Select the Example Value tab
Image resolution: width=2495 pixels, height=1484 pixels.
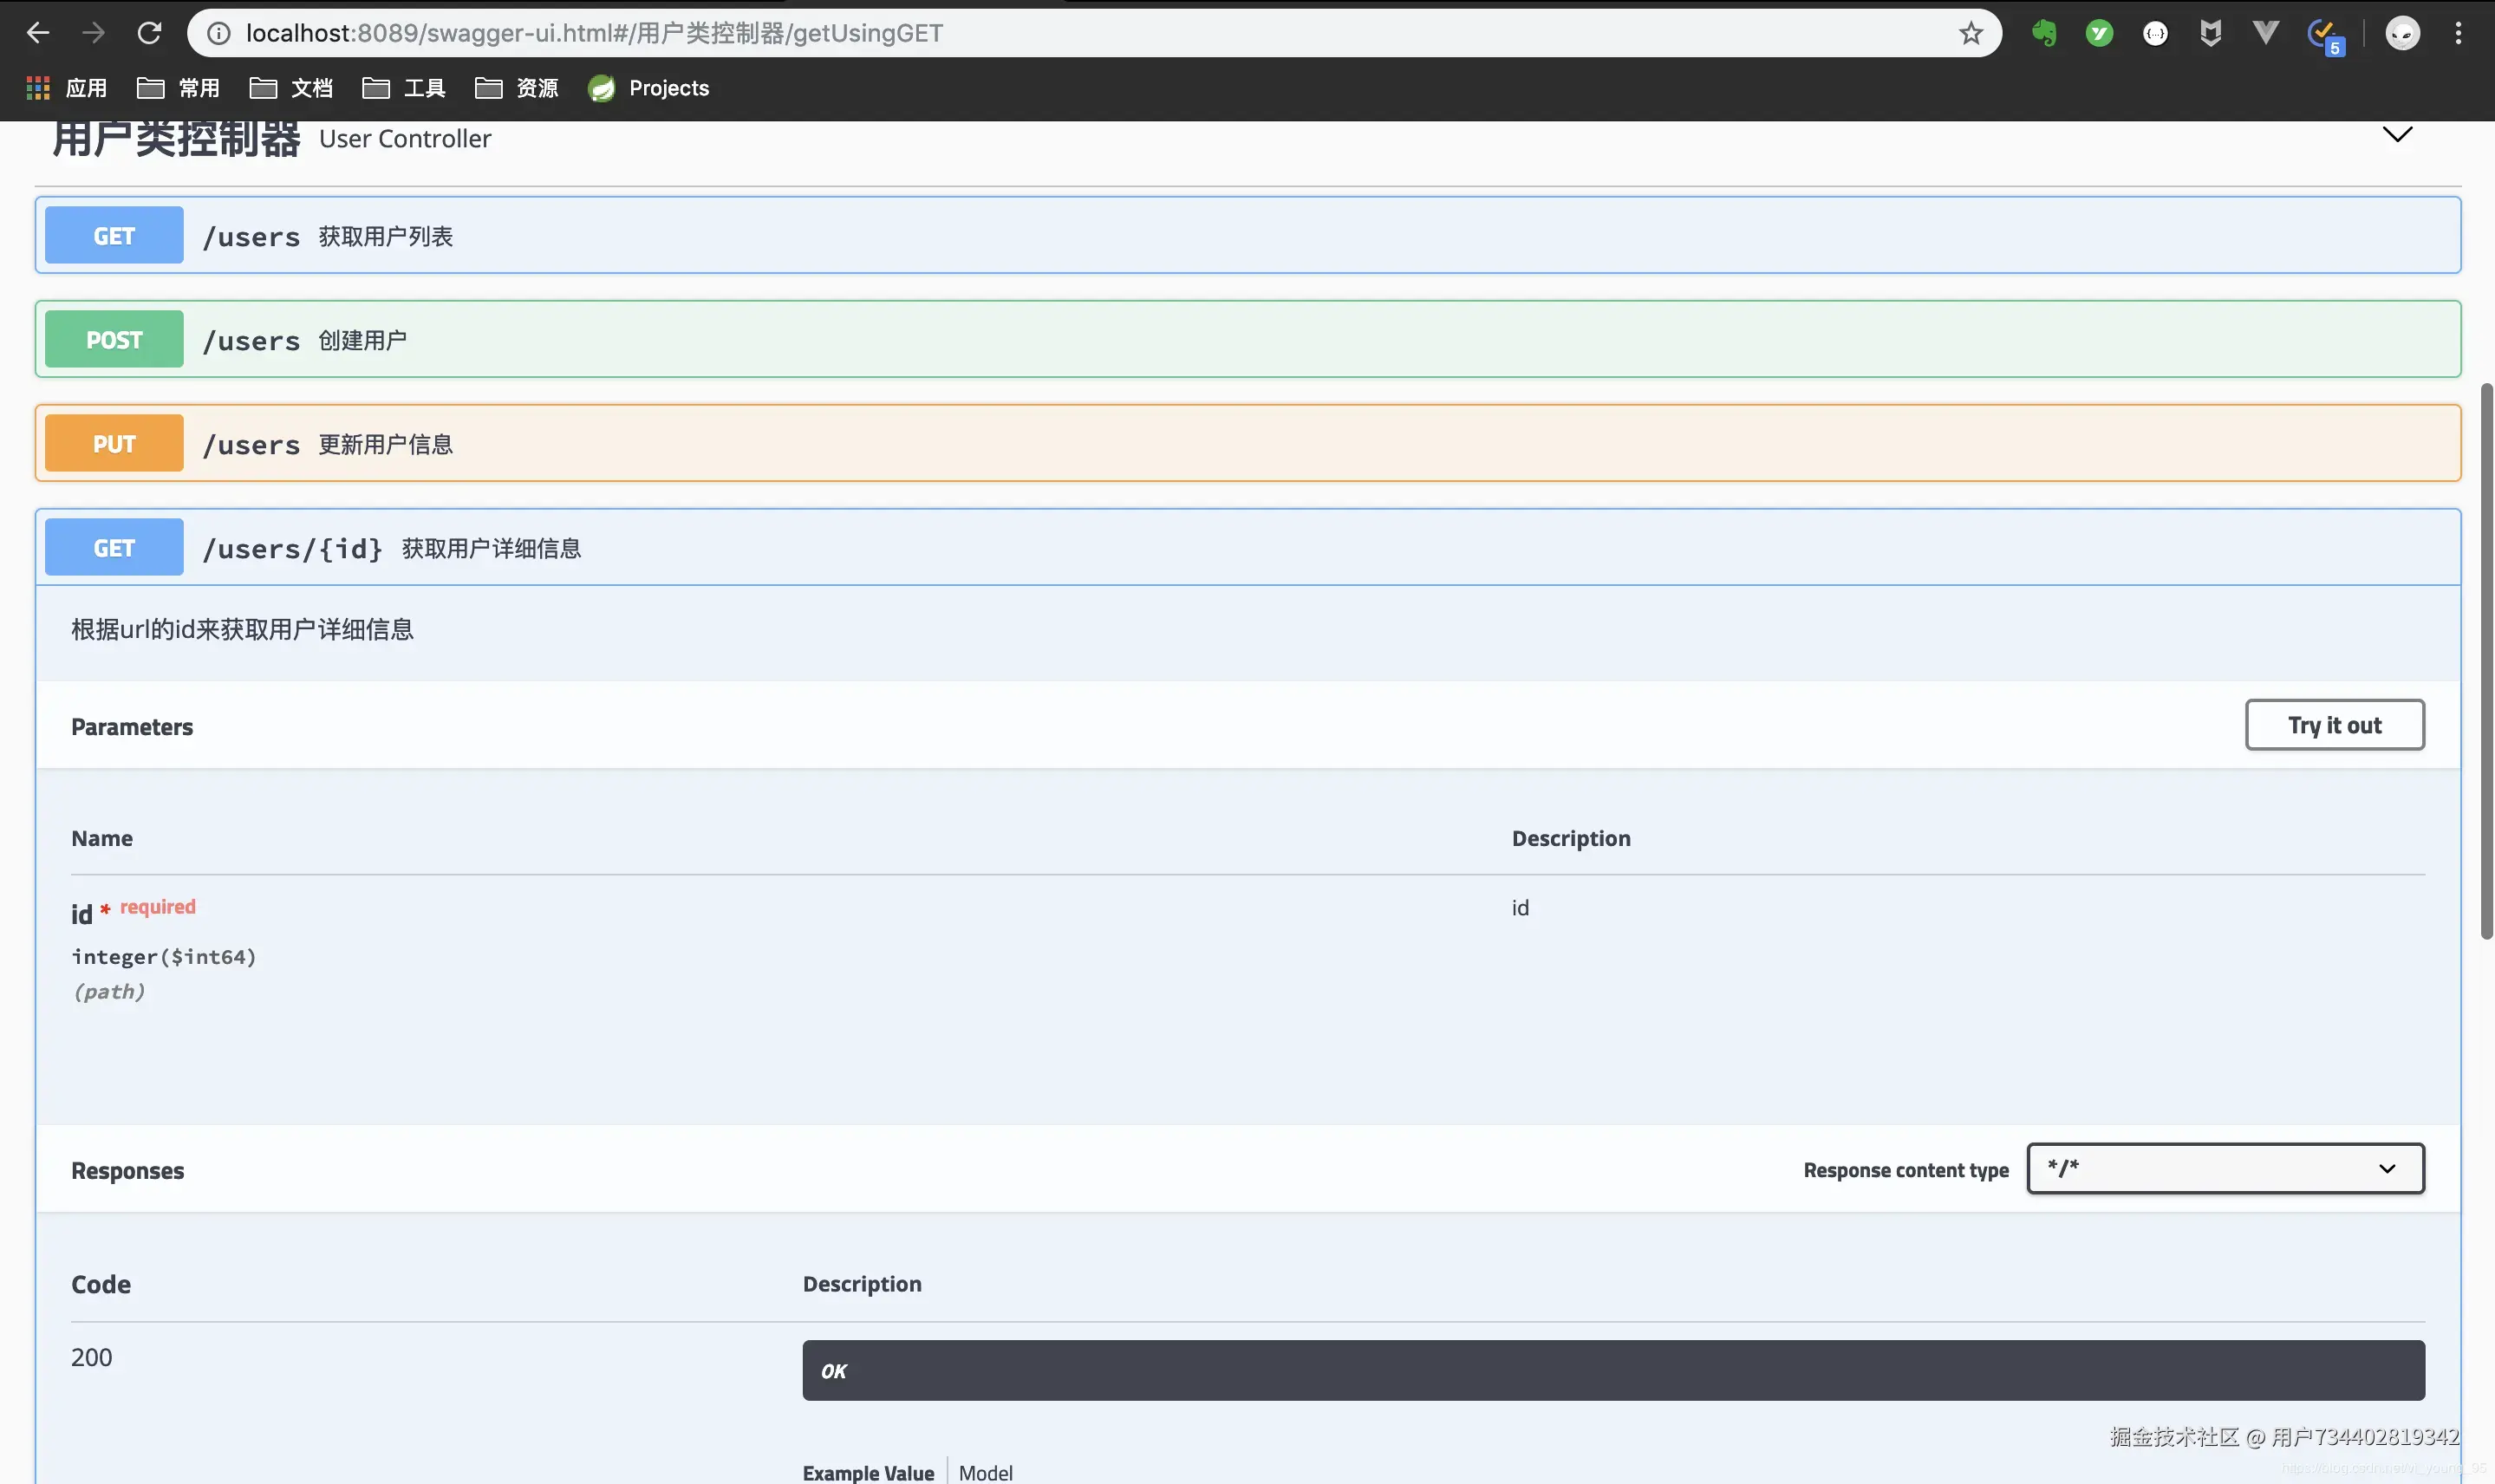[x=868, y=1472]
